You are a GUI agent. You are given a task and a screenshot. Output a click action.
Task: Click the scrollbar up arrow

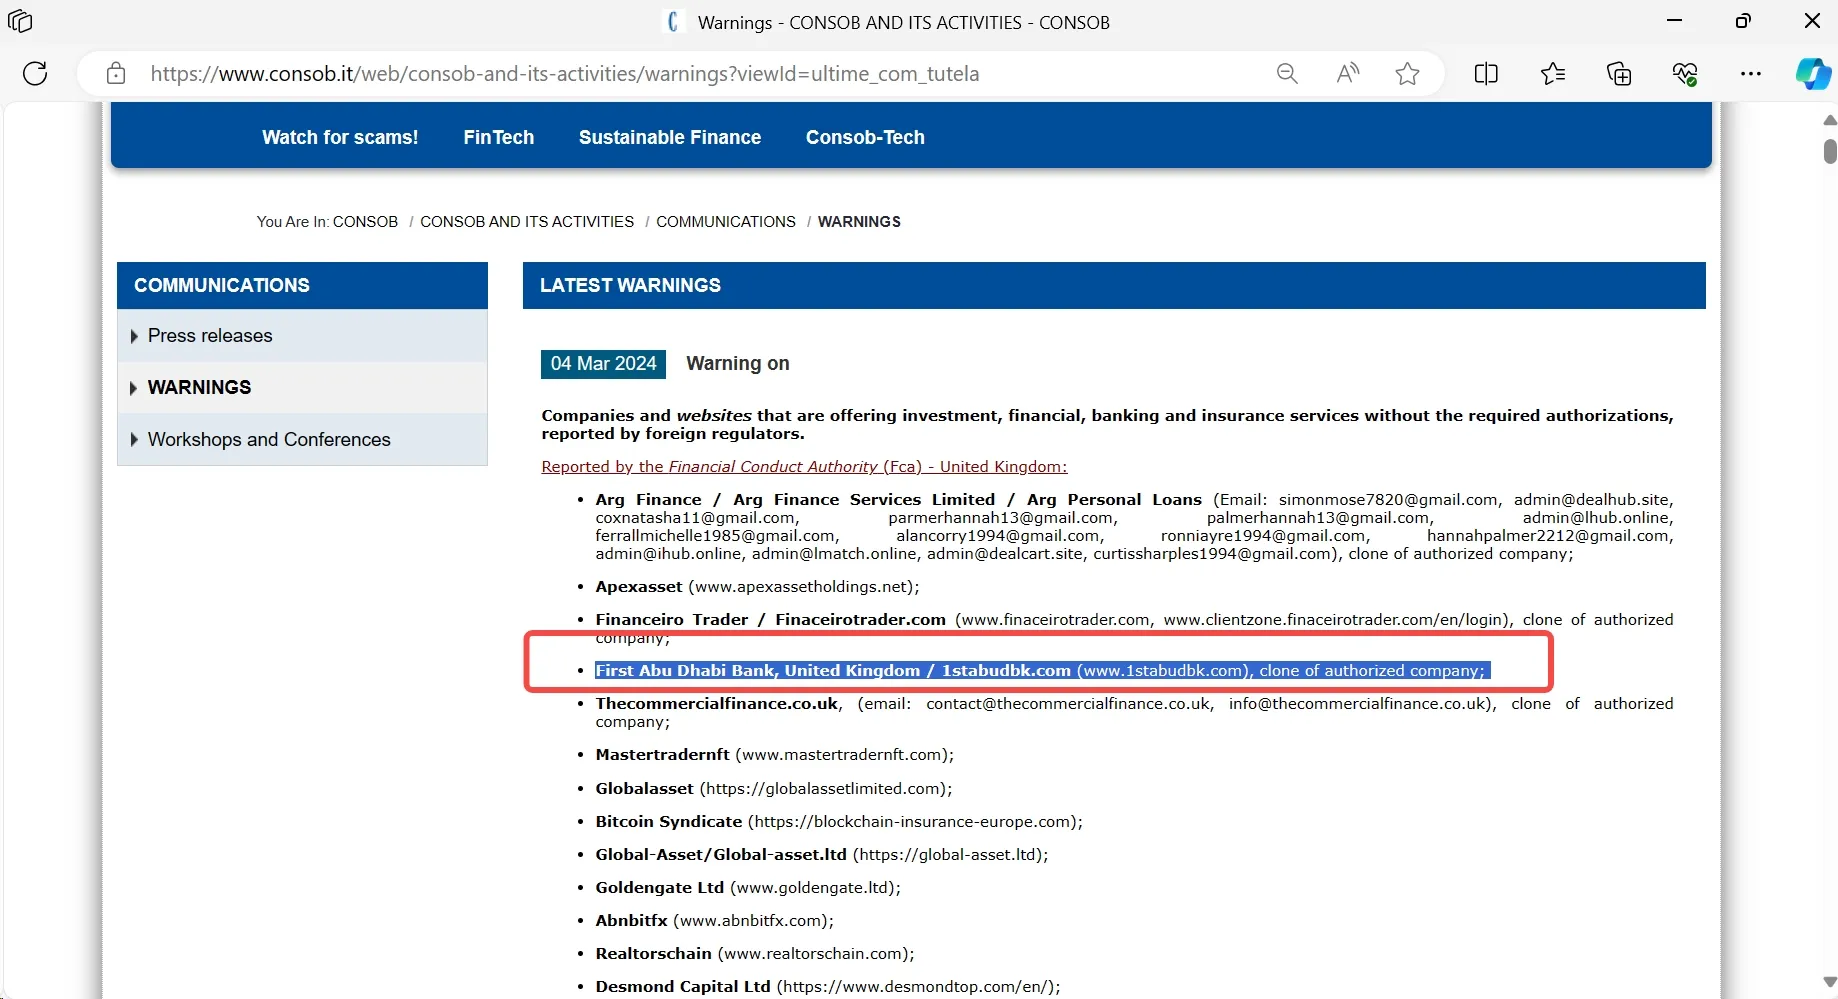tap(1830, 120)
